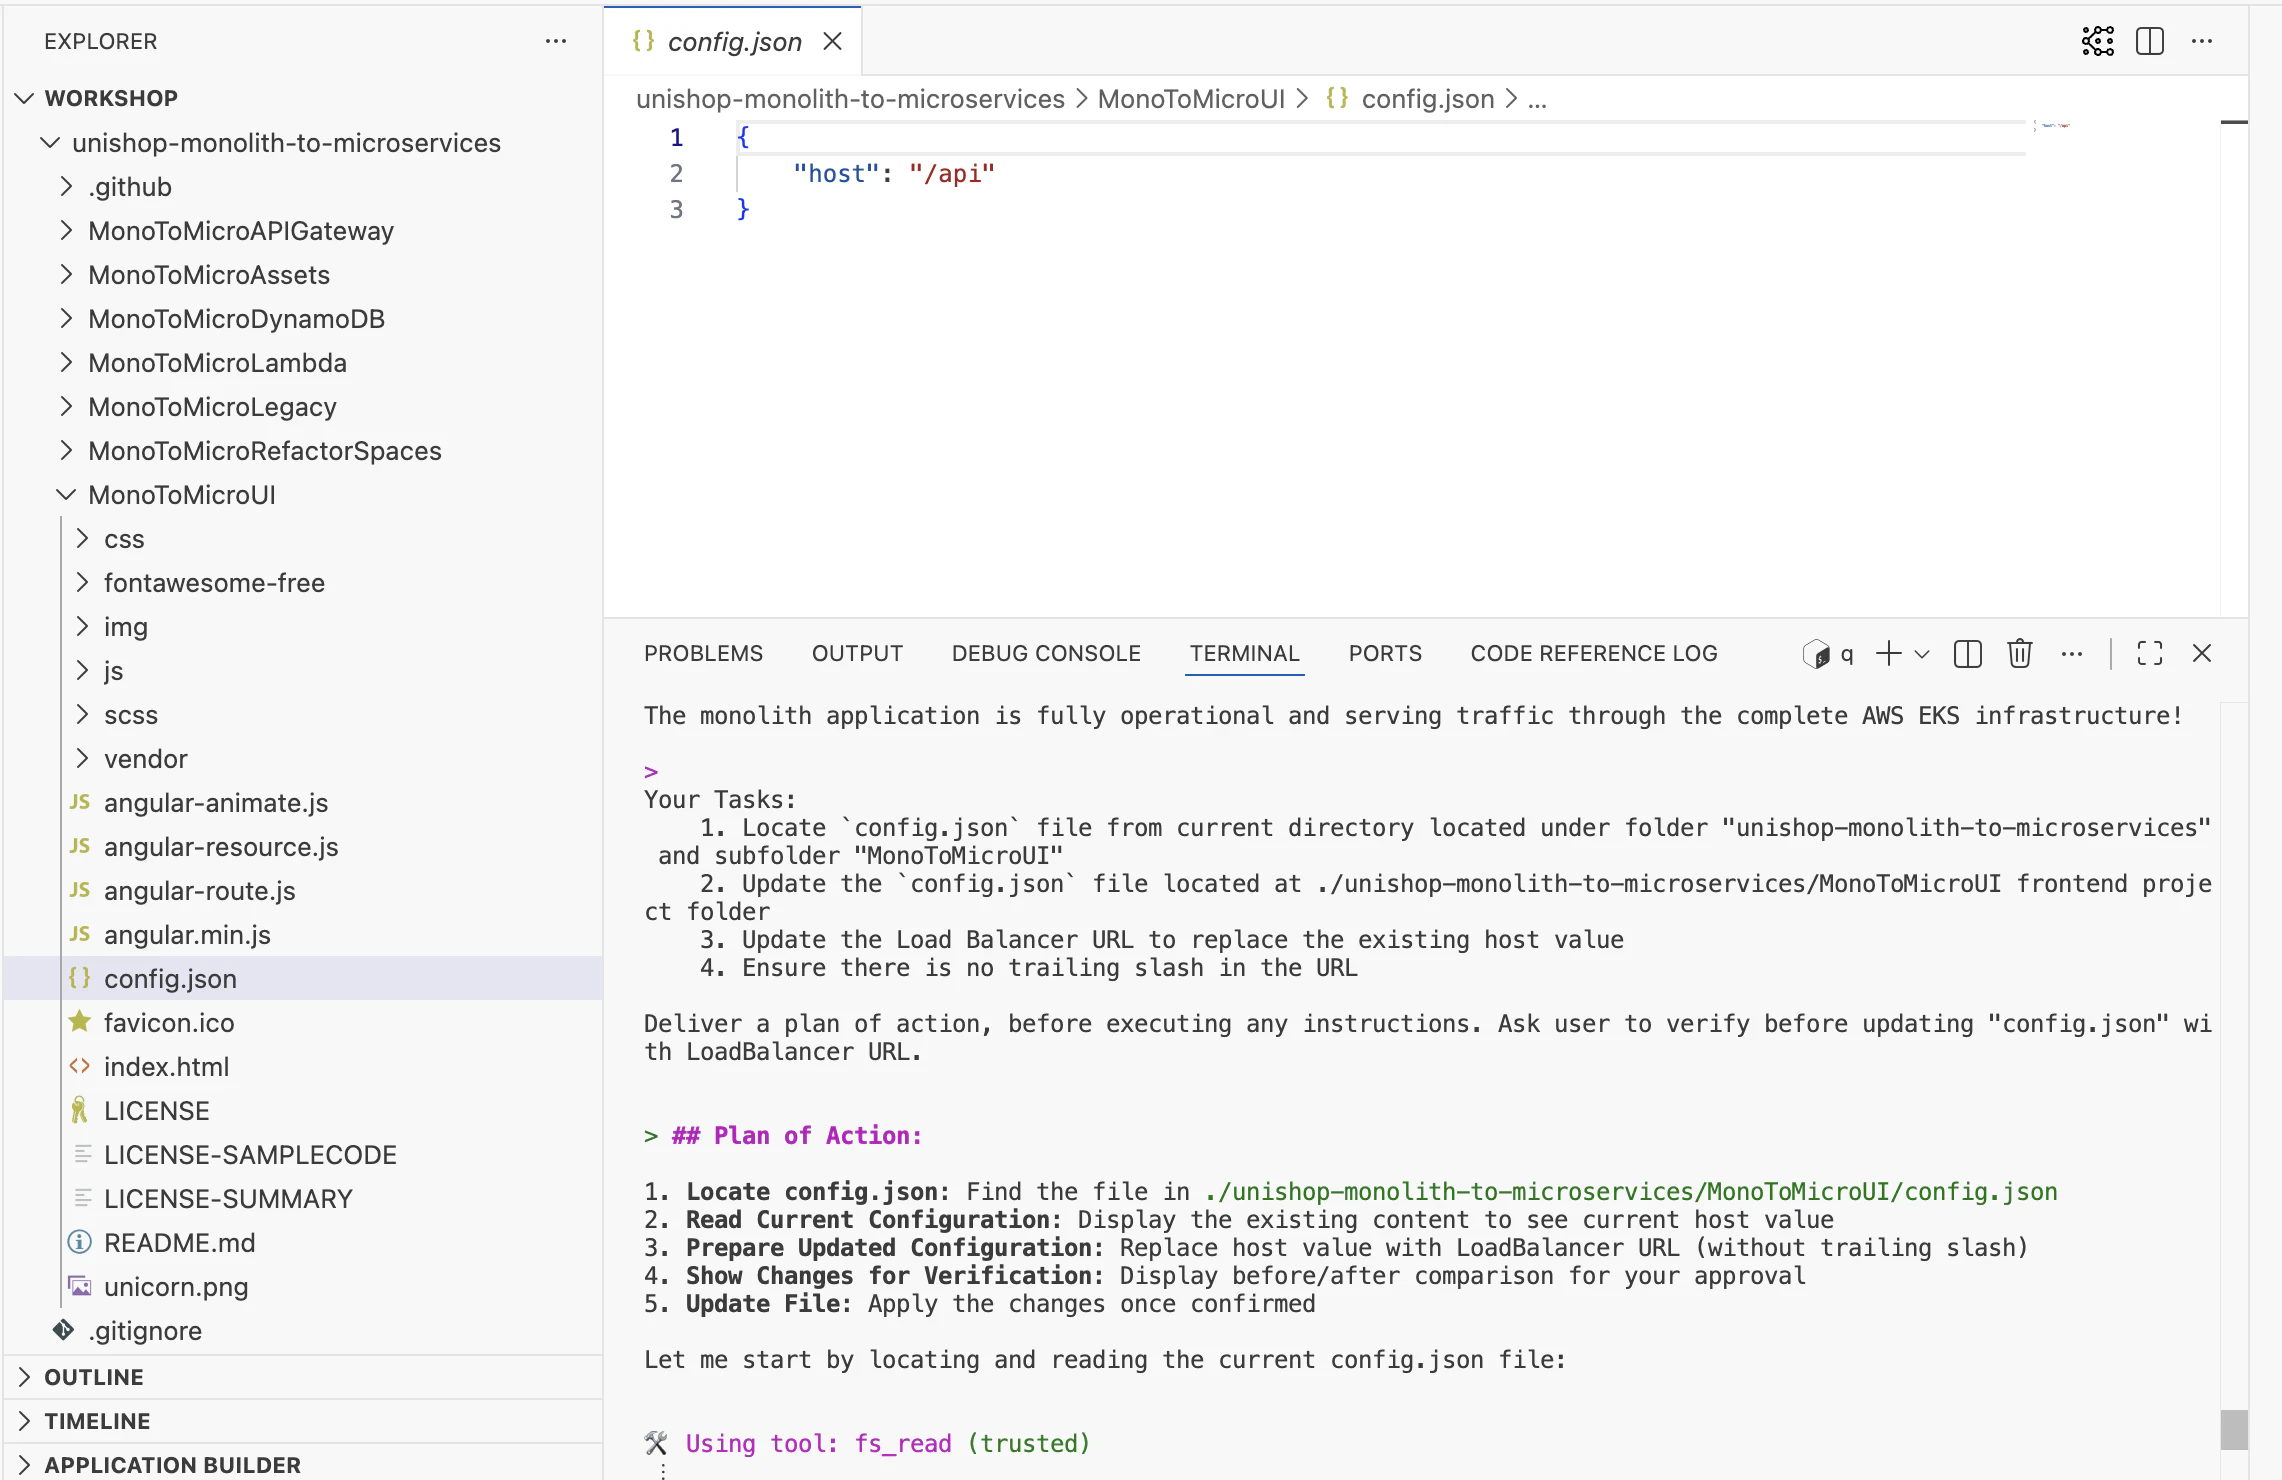The width and height of the screenshot is (2282, 1480).
Task: Open terminal launch profile dropdown arrow
Action: pyautogui.click(x=1922, y=655)
